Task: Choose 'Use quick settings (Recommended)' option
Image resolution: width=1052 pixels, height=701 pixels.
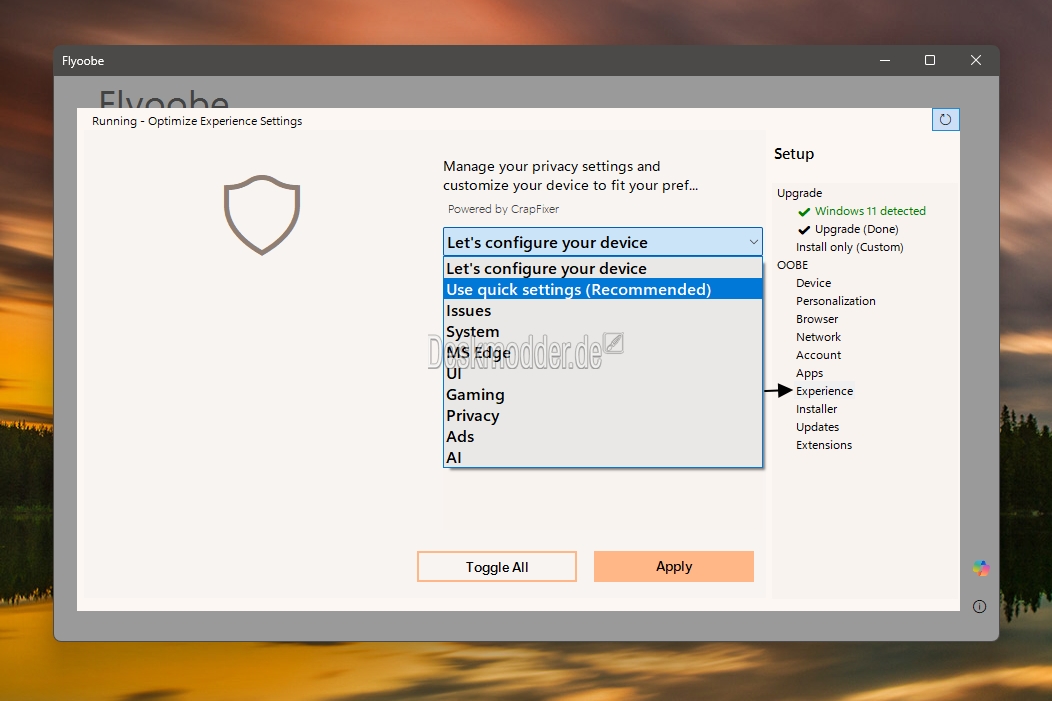Action: click(x=602, y=289)
